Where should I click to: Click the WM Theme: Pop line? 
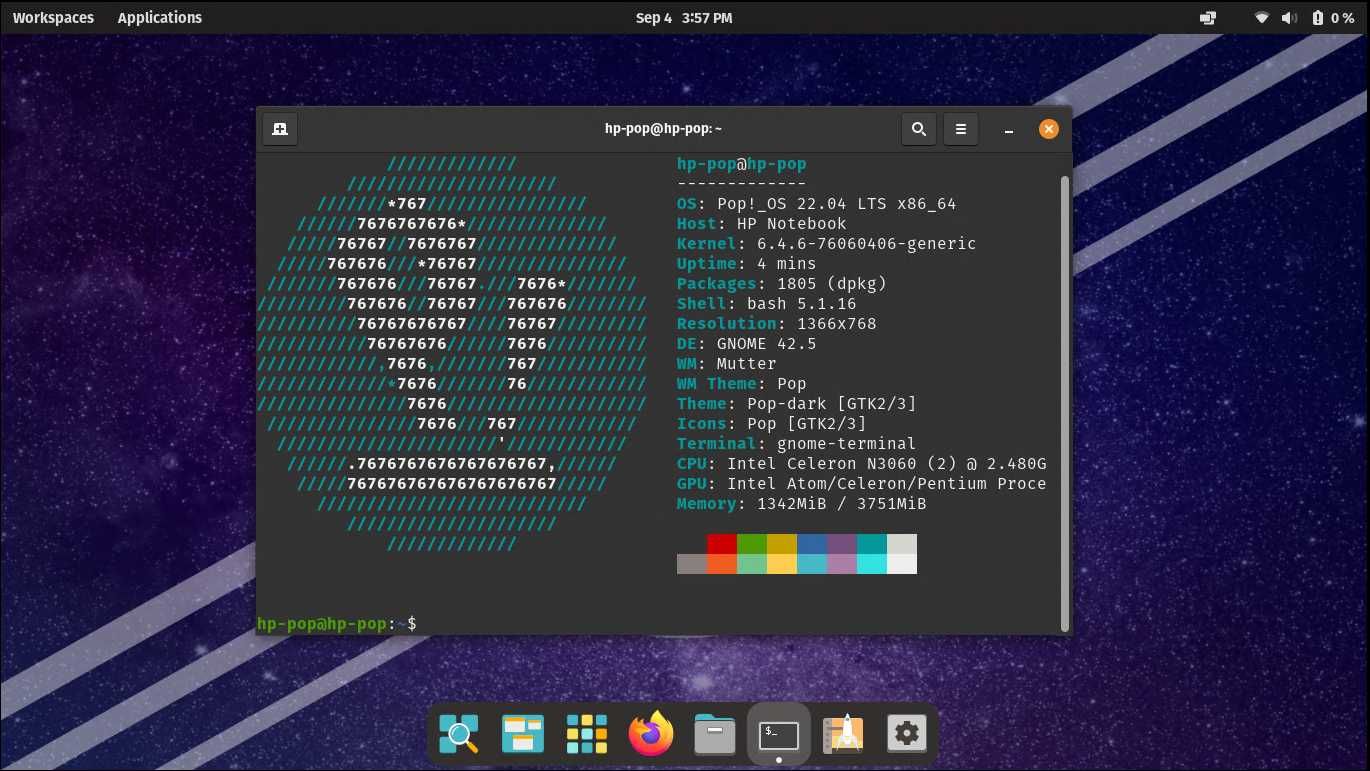[742, 384]
